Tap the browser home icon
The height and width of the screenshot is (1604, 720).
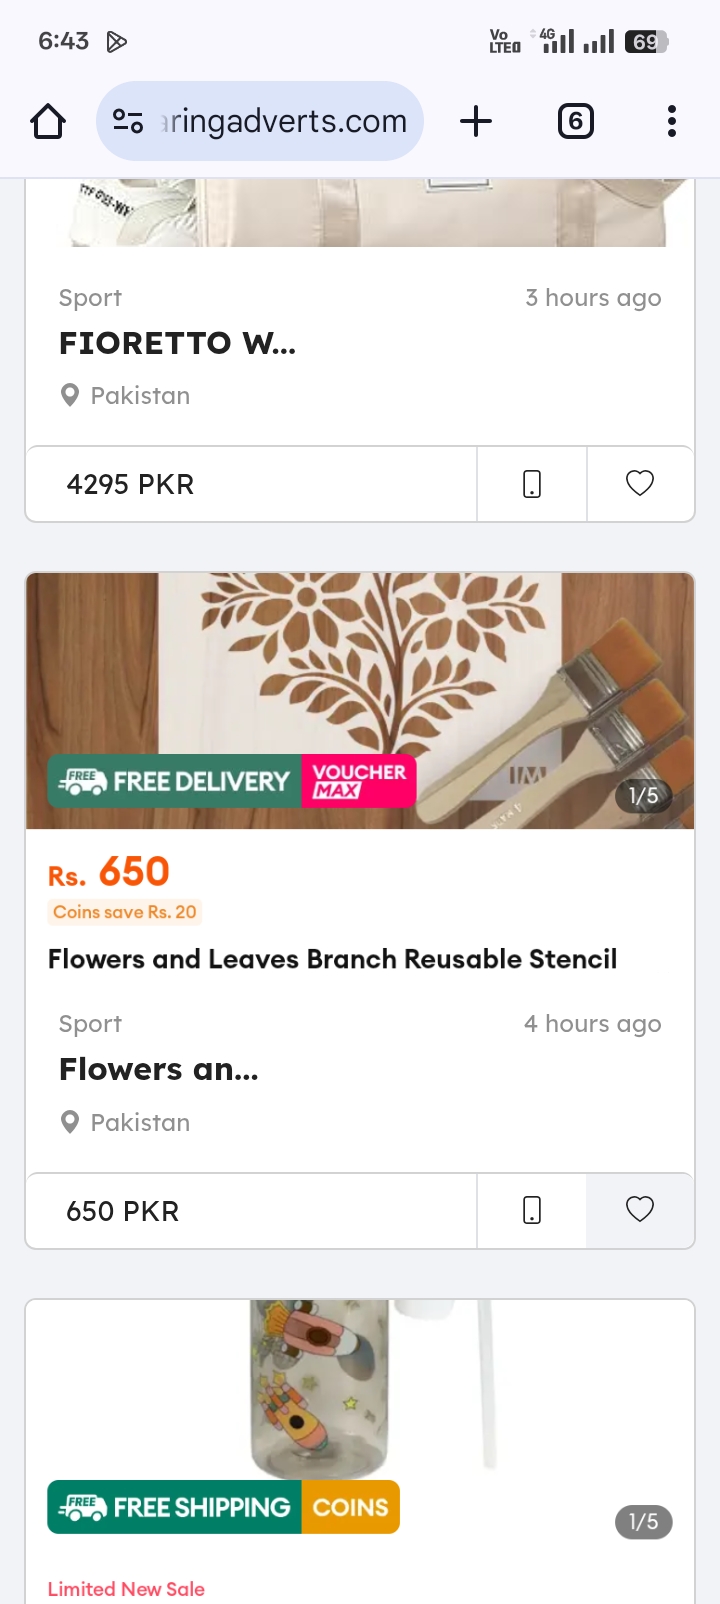point(48,122)
